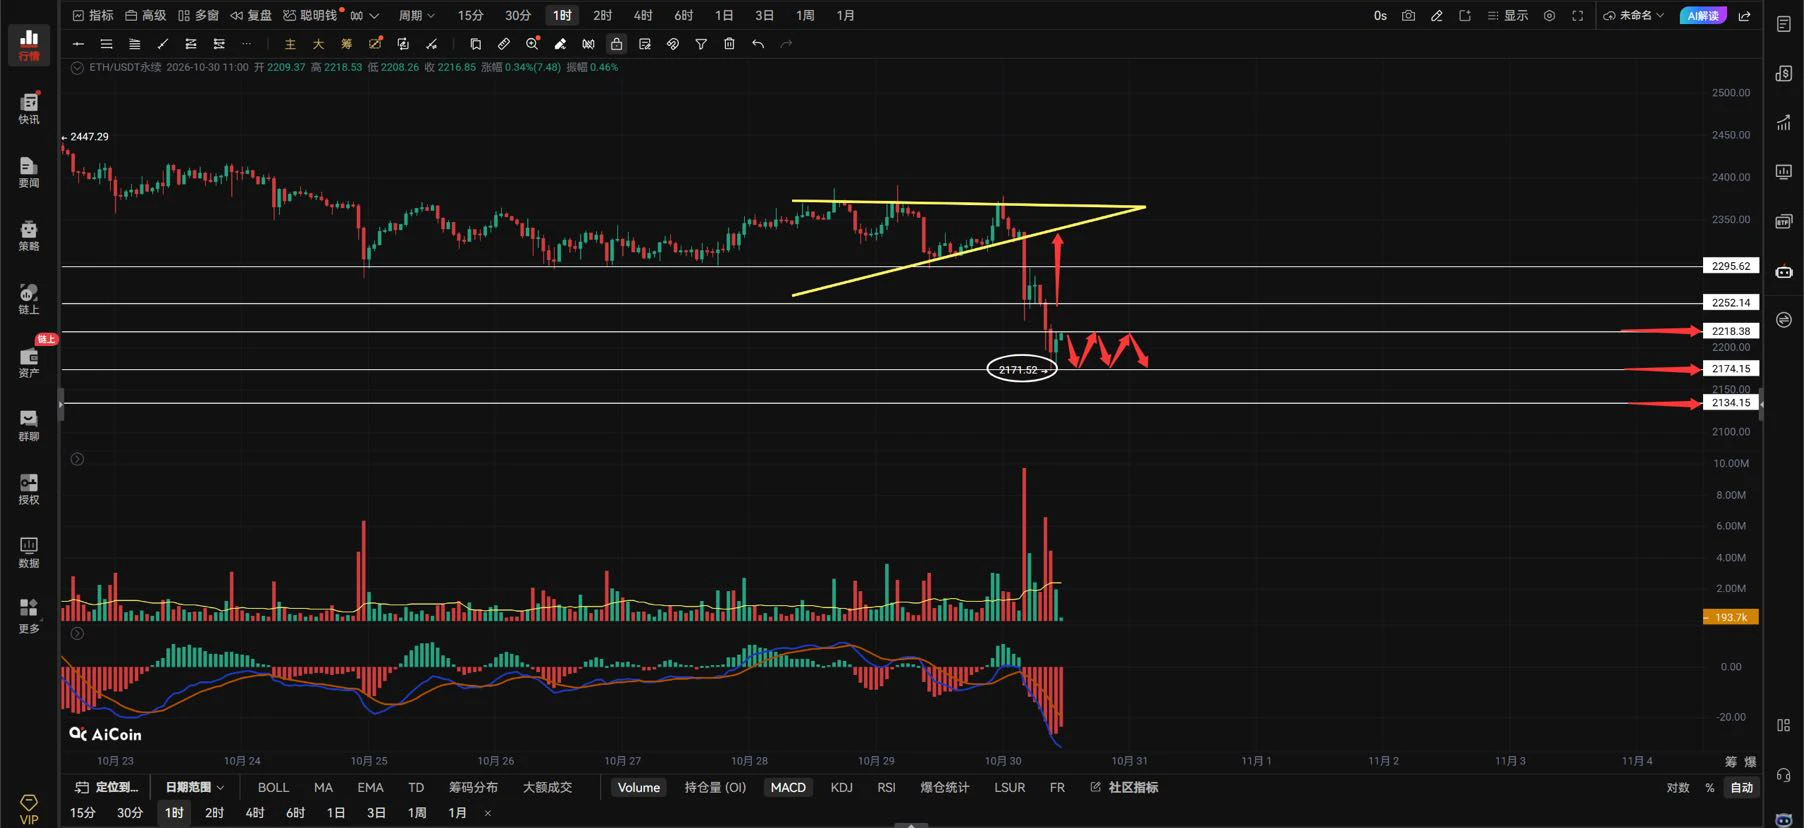
Task: Click the magnifier zoom tool
Action: [x=532, y=44]
